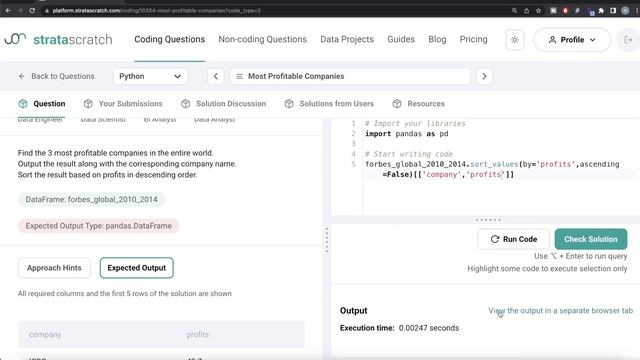Click the editor resize horizontal dots handle
The height and width of the screenshot is (360, 640).
click(x=488, y=220)
